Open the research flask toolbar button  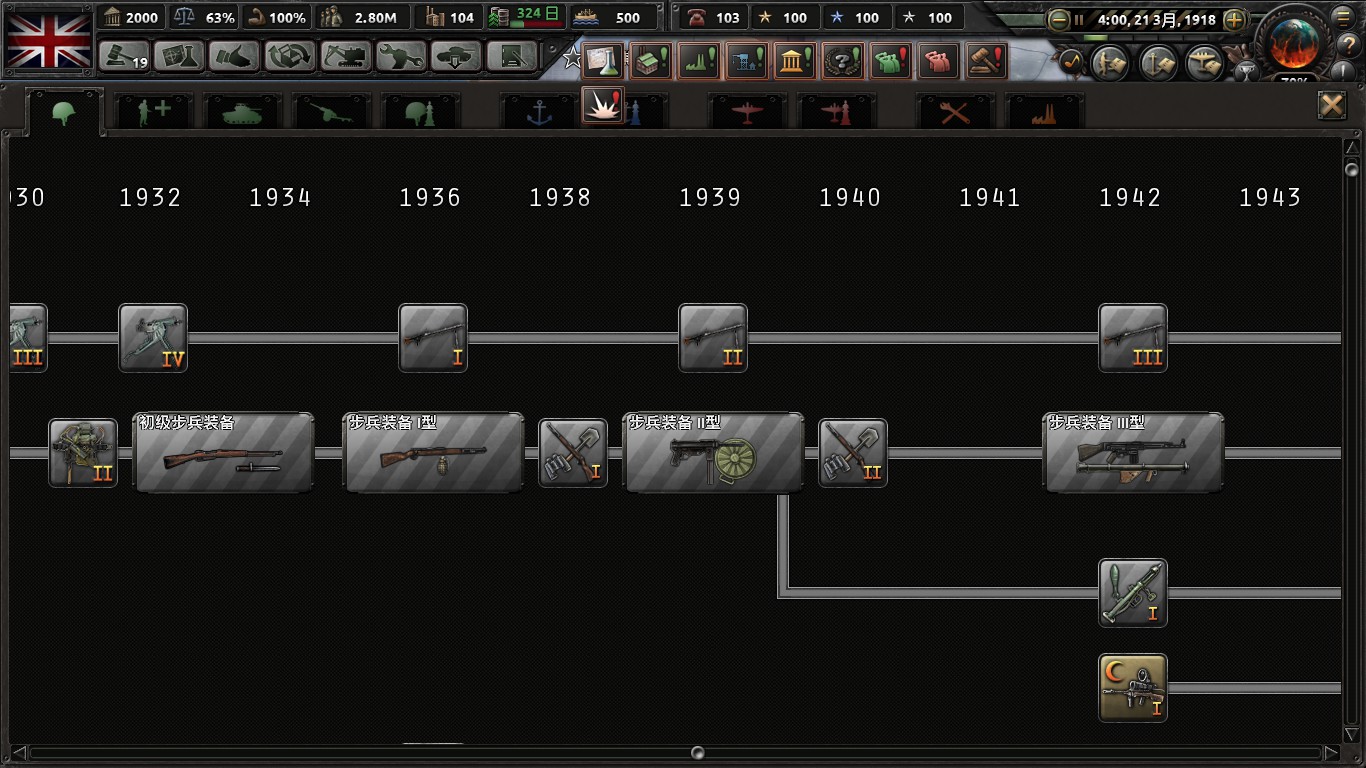(179, 56)
